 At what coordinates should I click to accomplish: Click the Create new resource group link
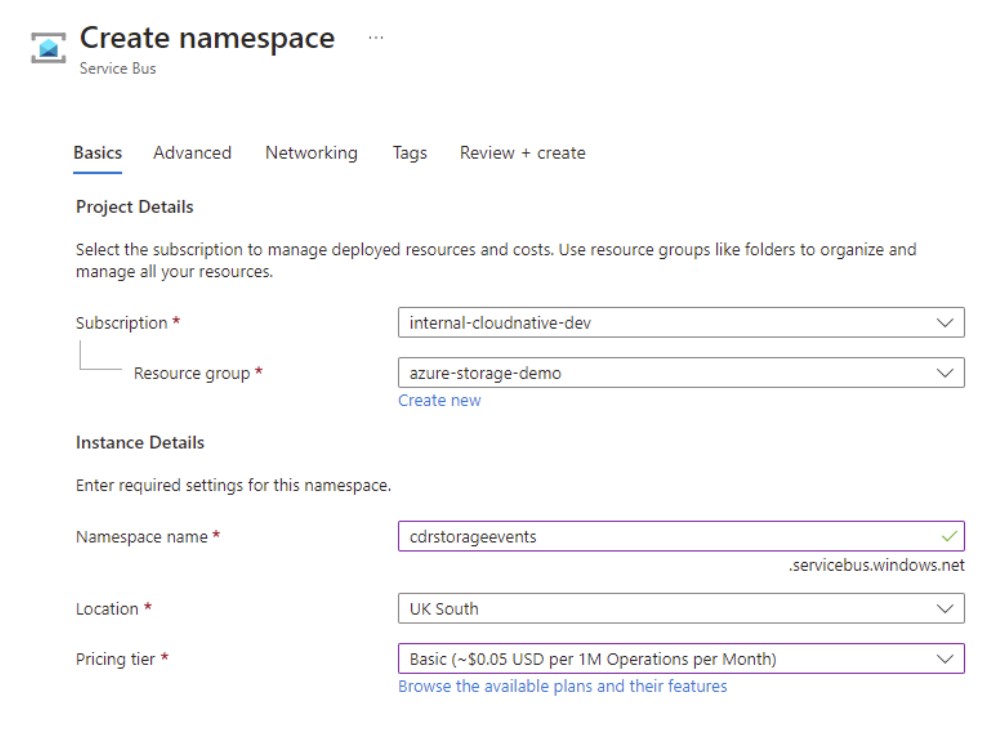439,400
